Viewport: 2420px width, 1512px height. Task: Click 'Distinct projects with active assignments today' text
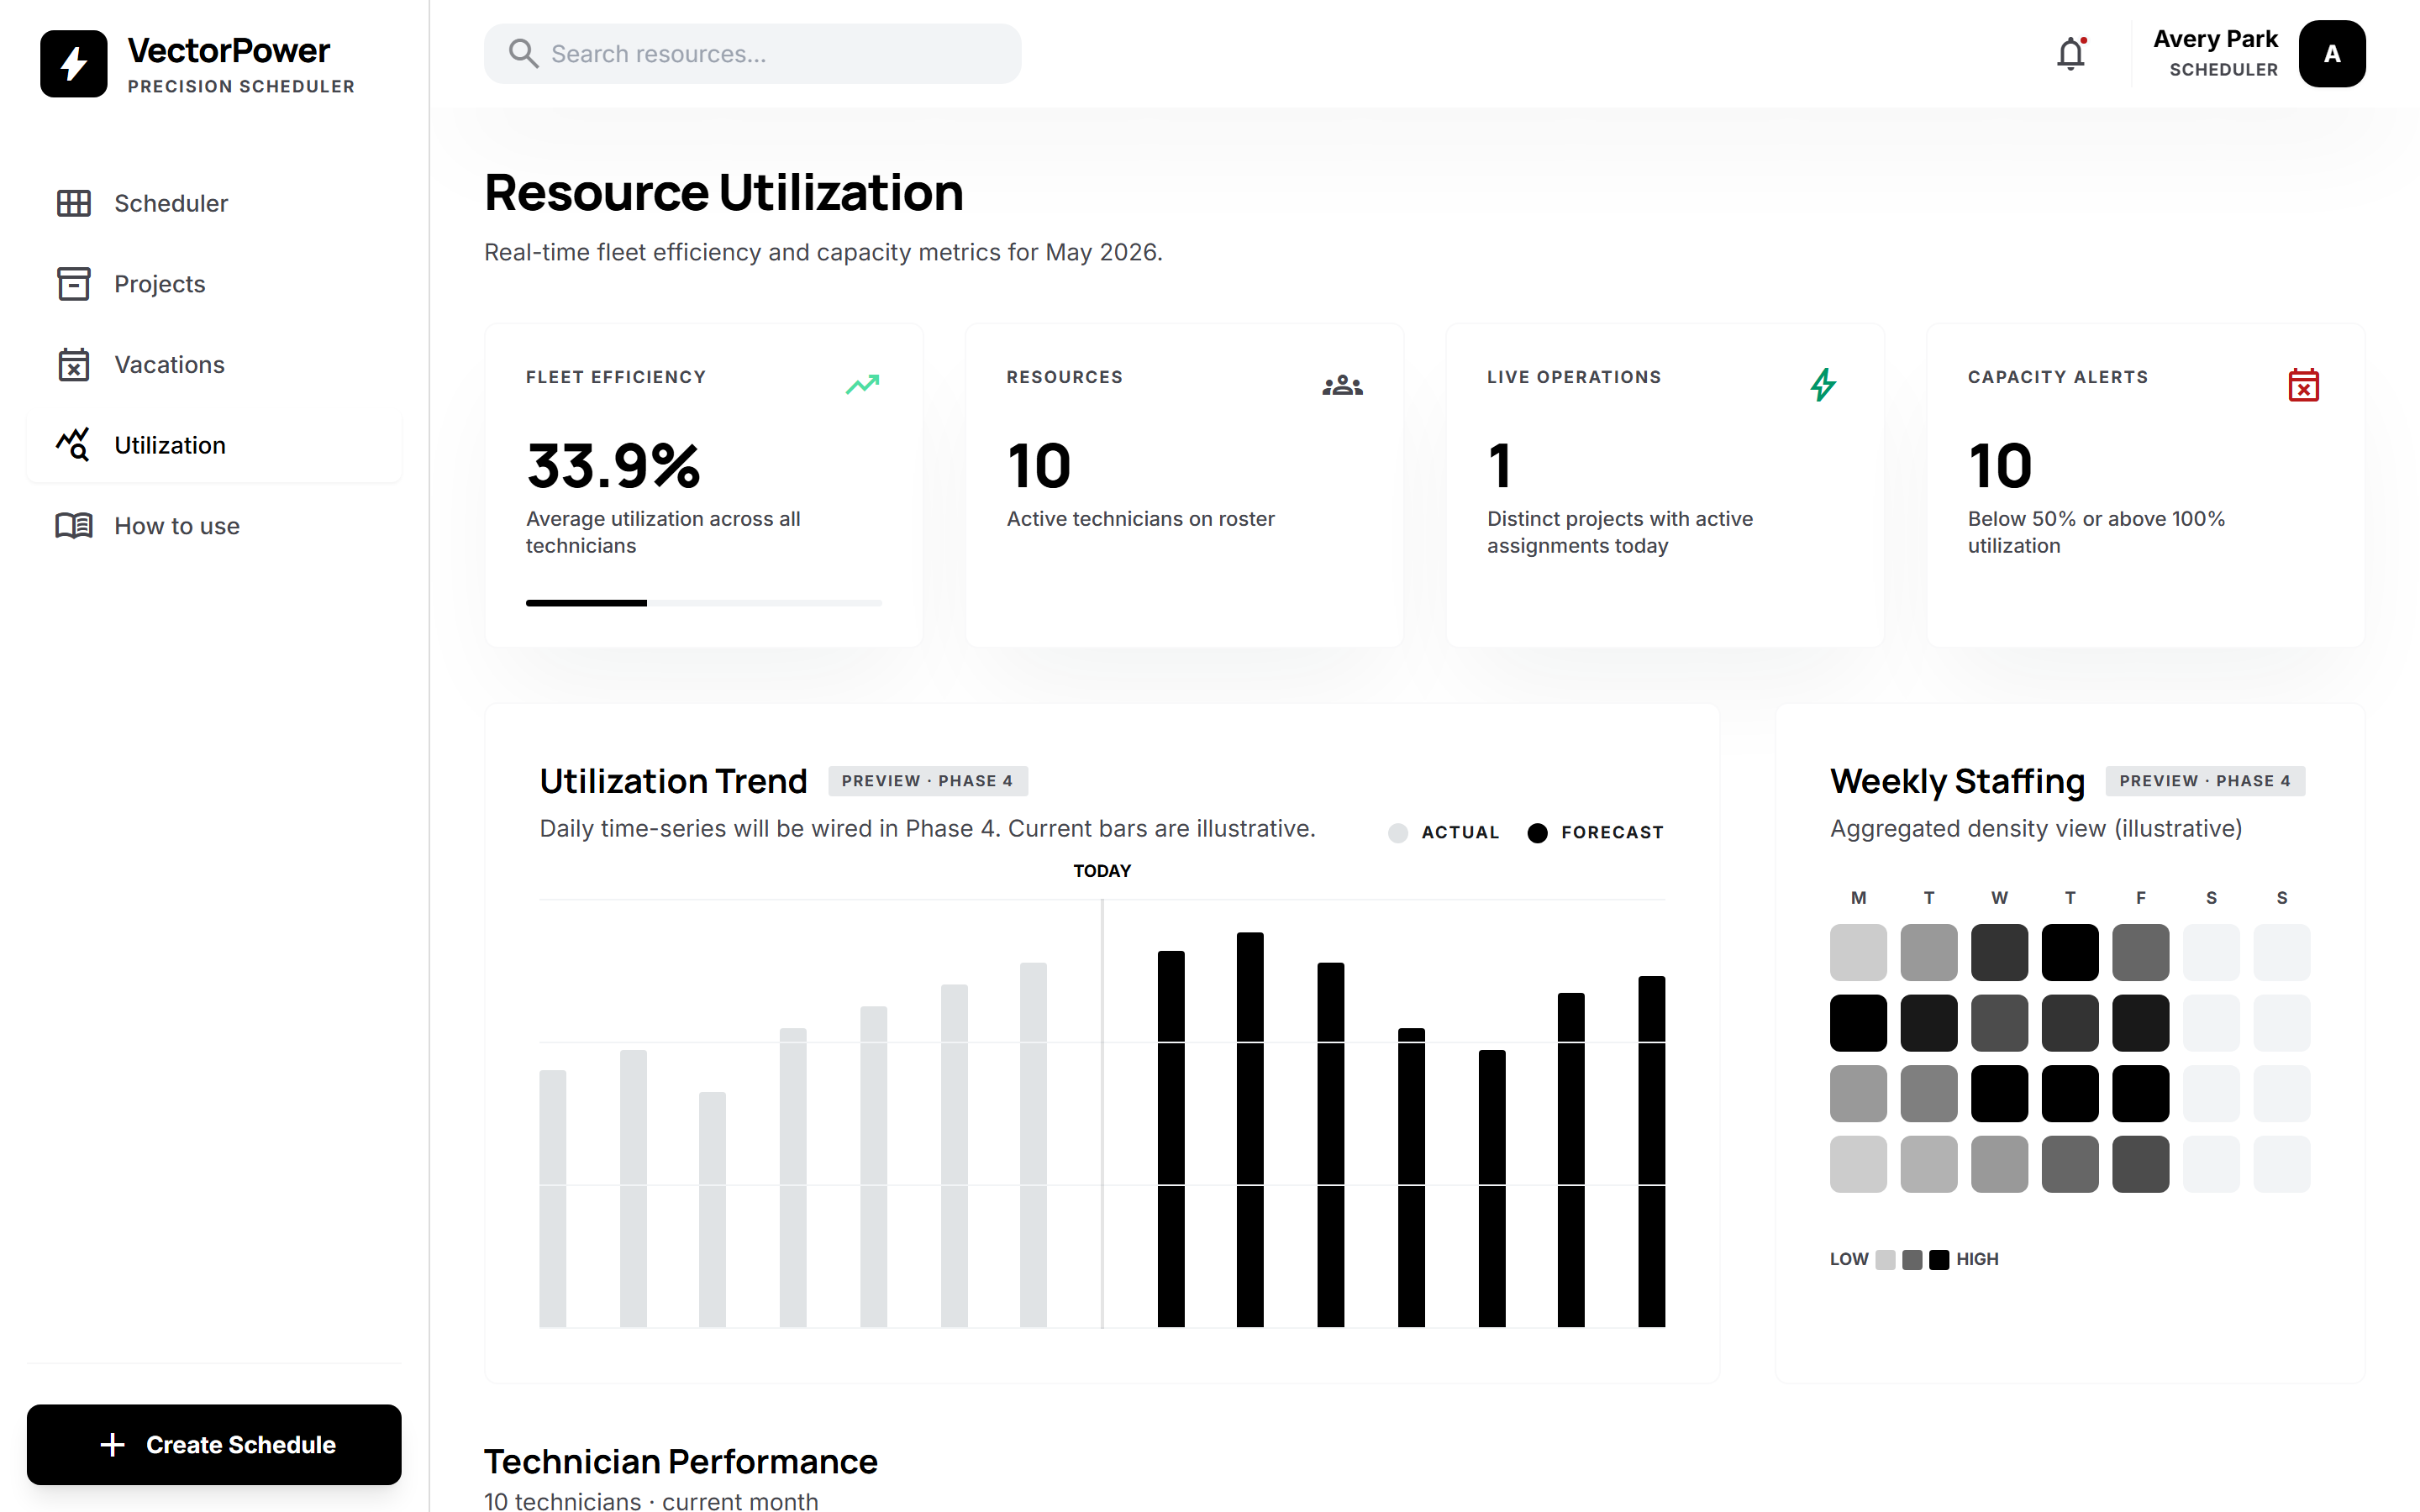point(1620,532)
